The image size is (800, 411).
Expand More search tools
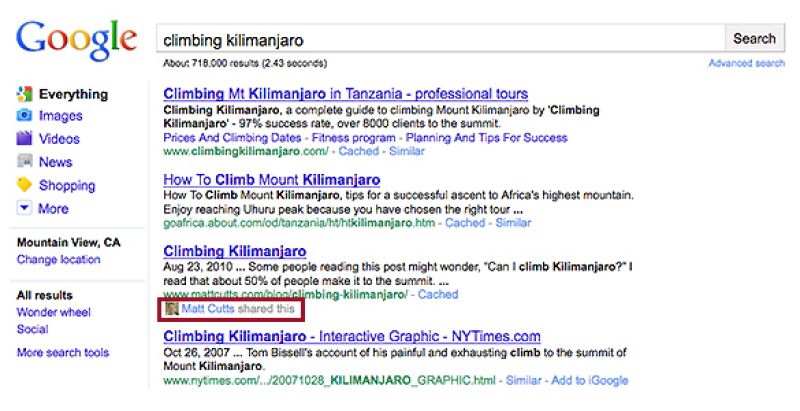63,352
